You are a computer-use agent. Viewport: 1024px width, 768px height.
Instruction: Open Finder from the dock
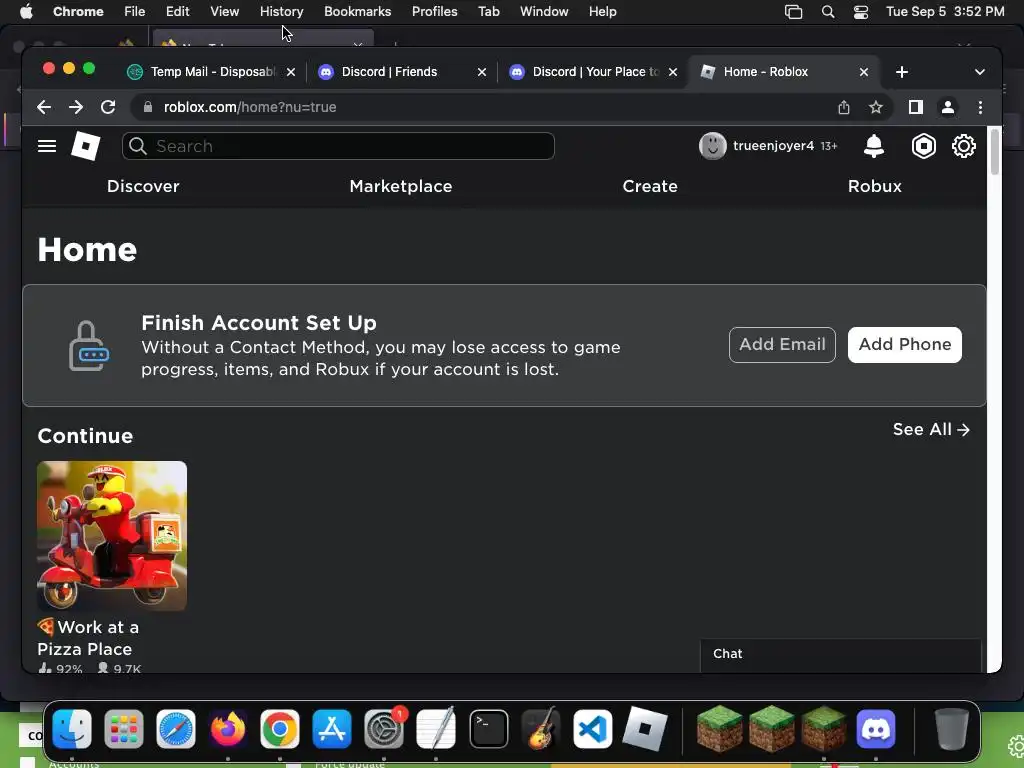(72, 729)
